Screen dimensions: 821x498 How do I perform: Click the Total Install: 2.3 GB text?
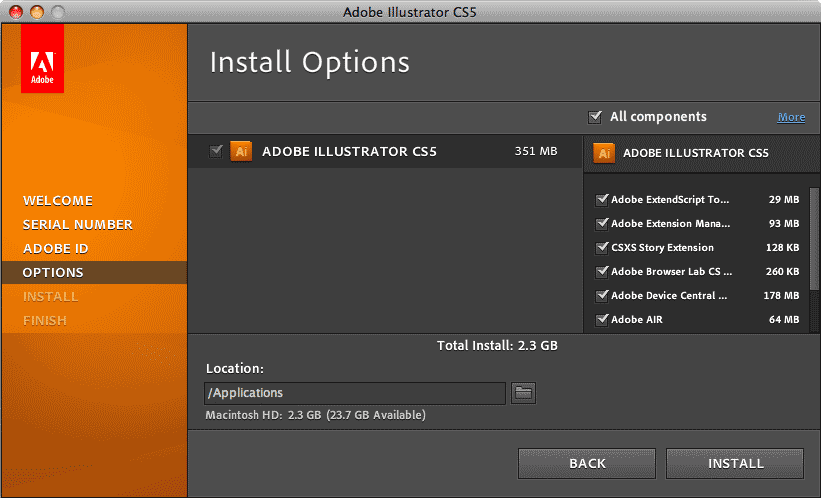click(497, 346)
